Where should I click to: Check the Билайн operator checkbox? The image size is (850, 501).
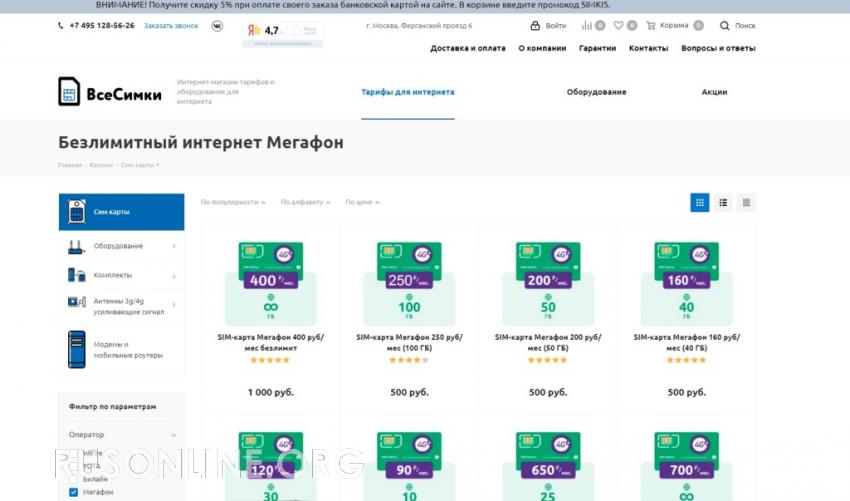[x=74, y=479]
